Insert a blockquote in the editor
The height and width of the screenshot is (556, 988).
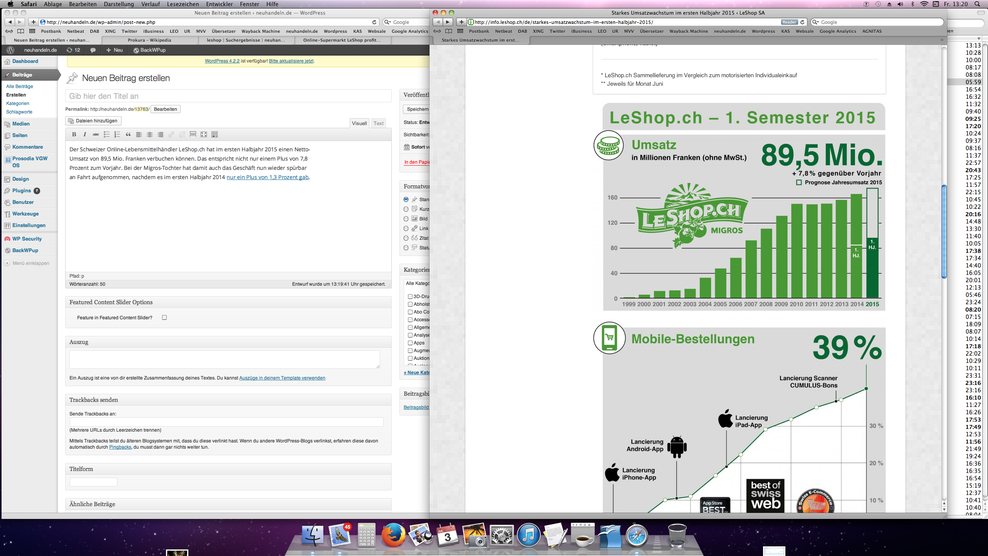pyautogui.click(x=128, y=134)
